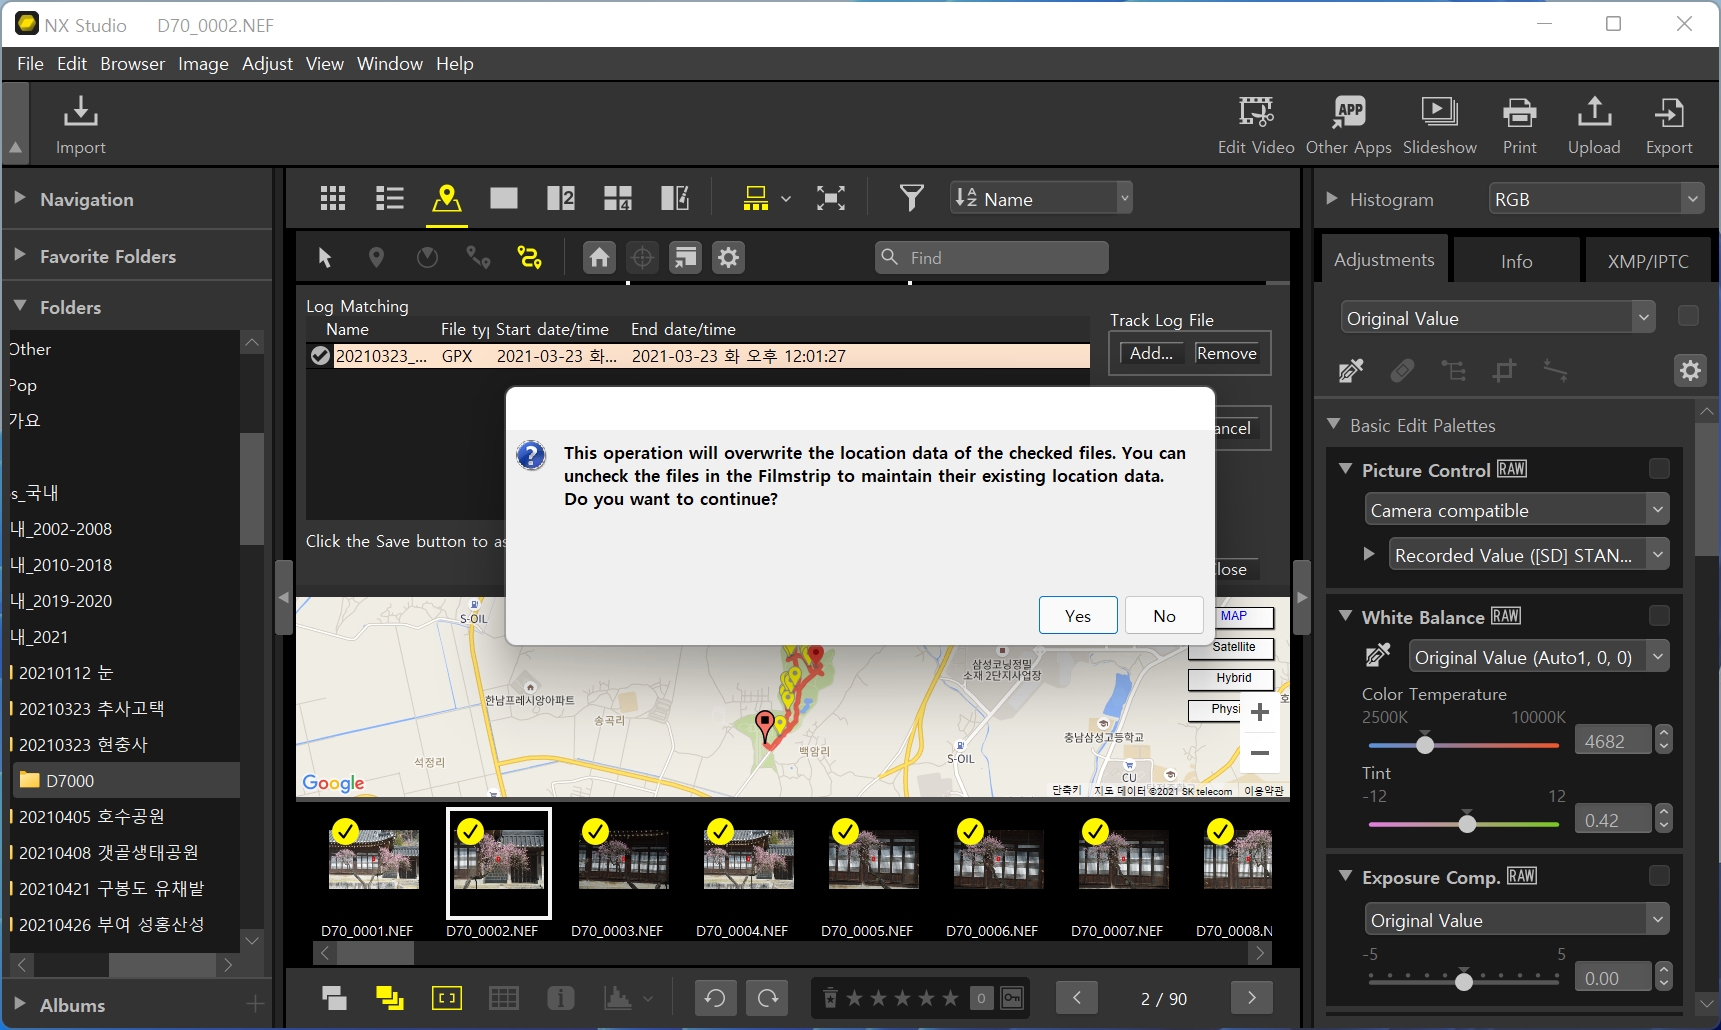1721x1030 pixels.
Task: Expand Favorite Folders panel
Action: pyautogui.click(x=20, y=255)
